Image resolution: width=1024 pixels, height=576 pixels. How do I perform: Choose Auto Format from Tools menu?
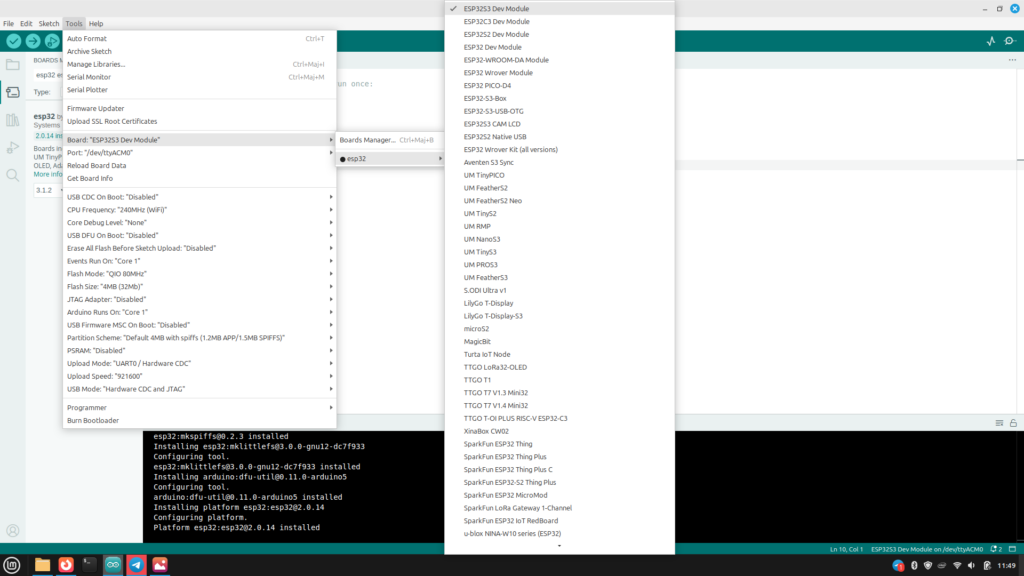200,39
